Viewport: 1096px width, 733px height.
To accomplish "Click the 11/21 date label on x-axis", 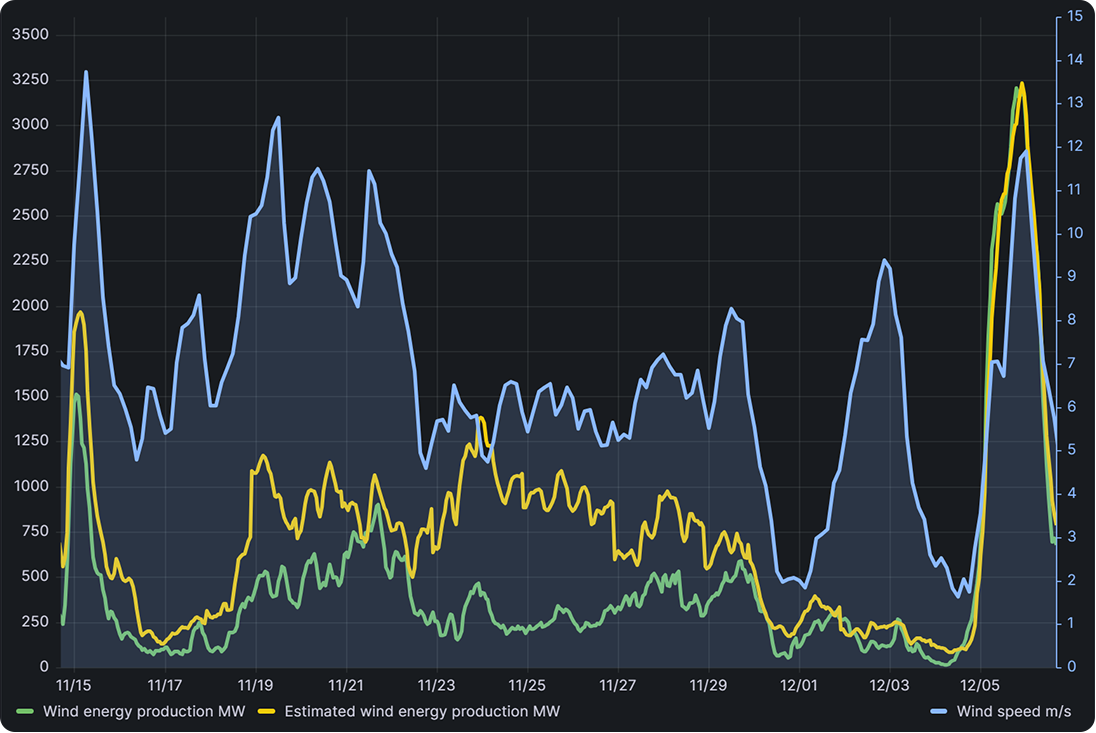I will point(345,686).
